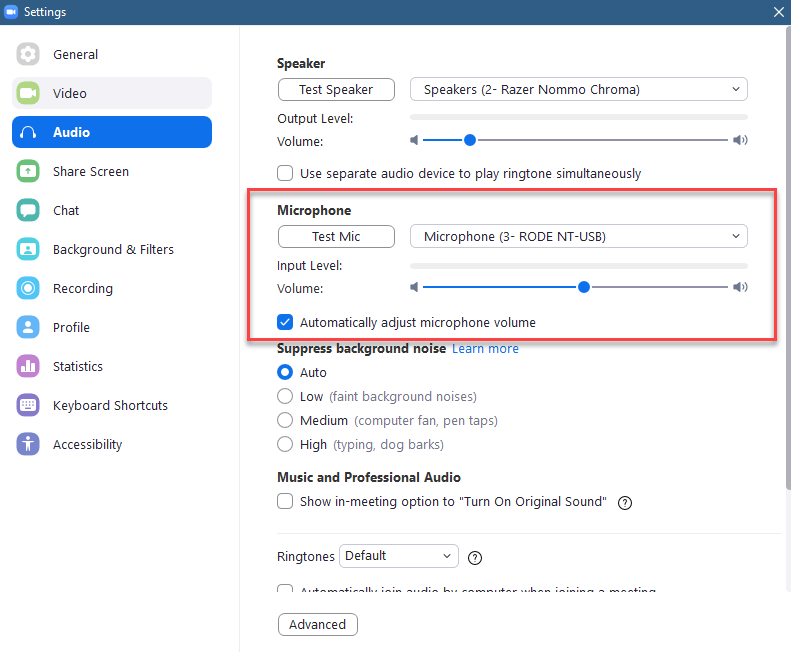The width and height of the screenshot is (791, 652).
Task: Click the microphone Volume slider handle
Action: coord(584,287)
